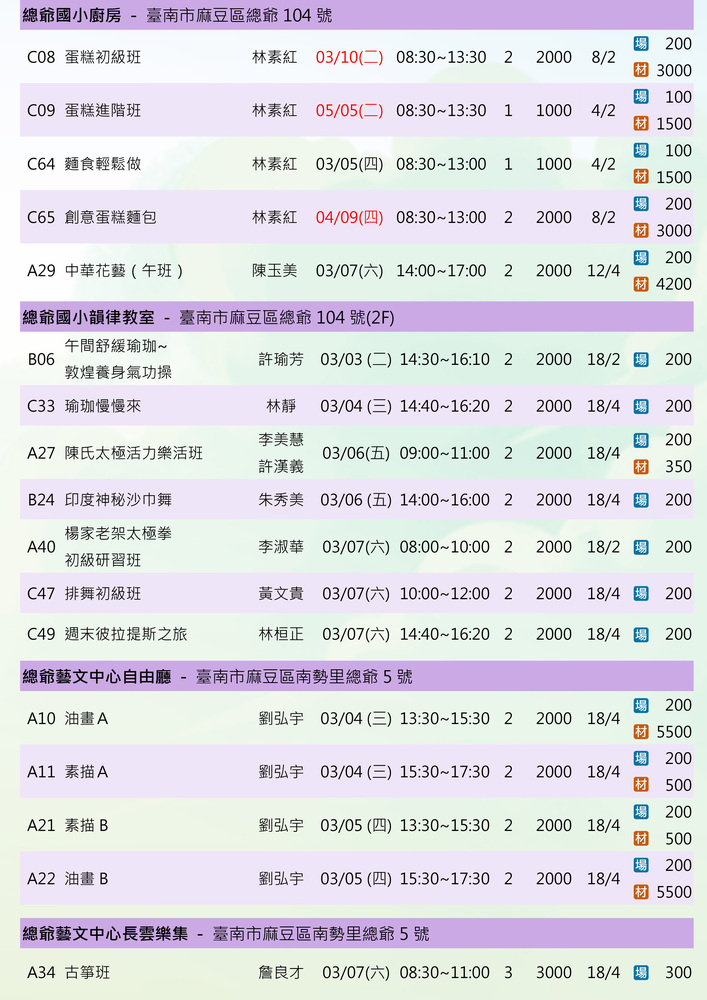Click the orange 材 icon for A22 油畫 B
Image resolution: width=707 pixels, height=1000 pixels.
641,892
